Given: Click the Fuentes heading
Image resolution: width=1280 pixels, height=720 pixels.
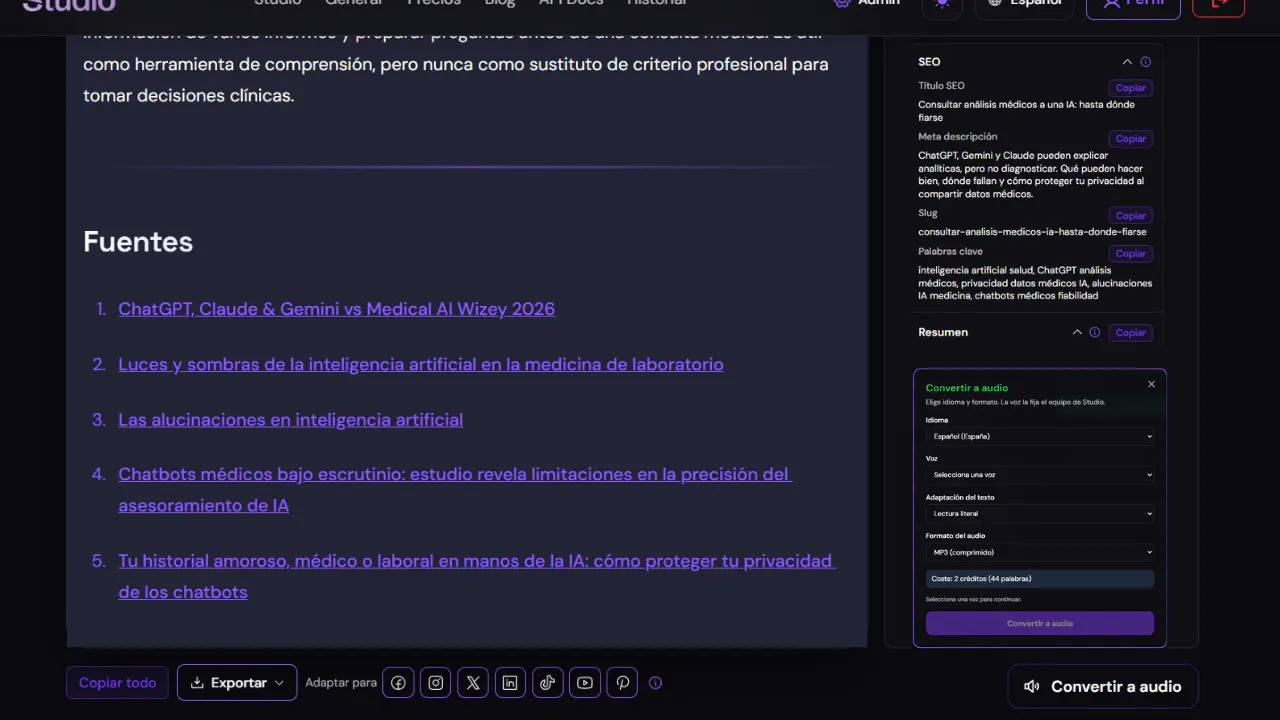Looking at the screenshot, I should click(138, 242).
